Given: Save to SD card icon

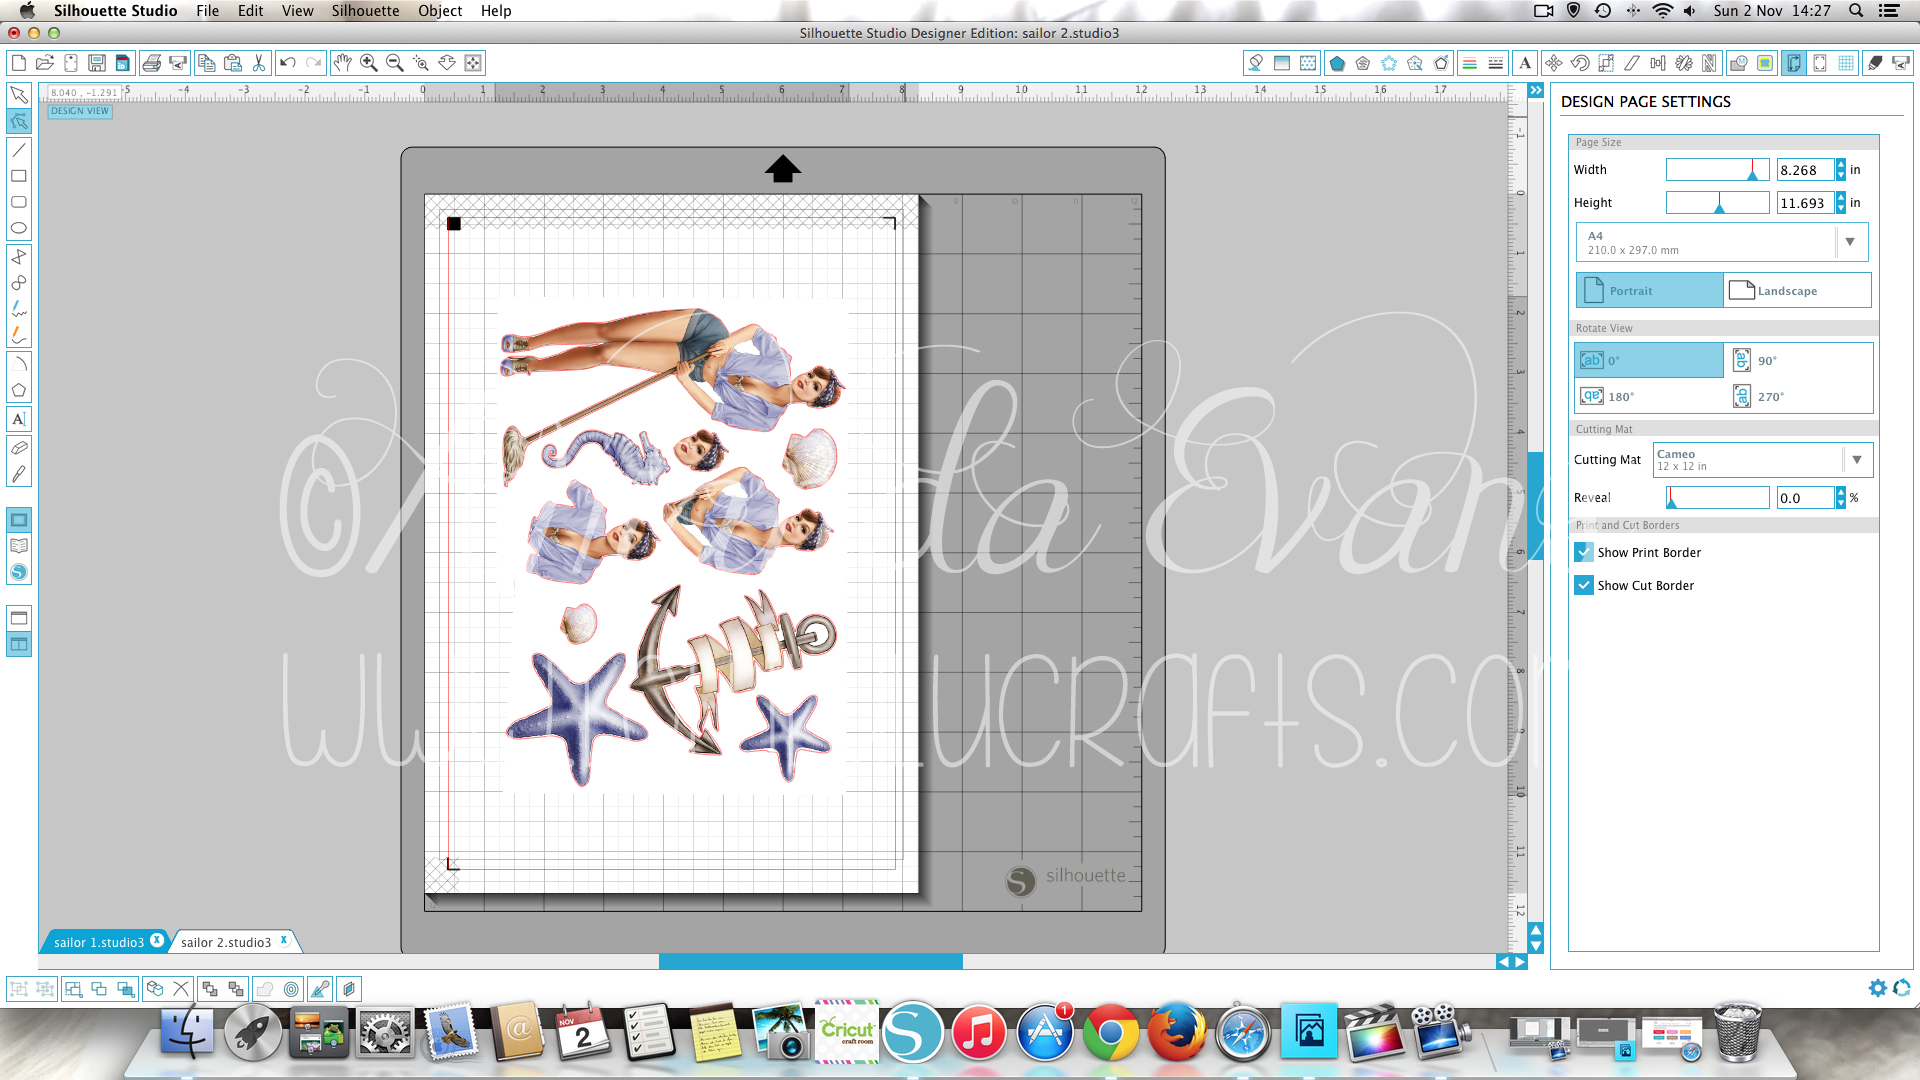Looking at the screenshot, I should click(123, 63).
